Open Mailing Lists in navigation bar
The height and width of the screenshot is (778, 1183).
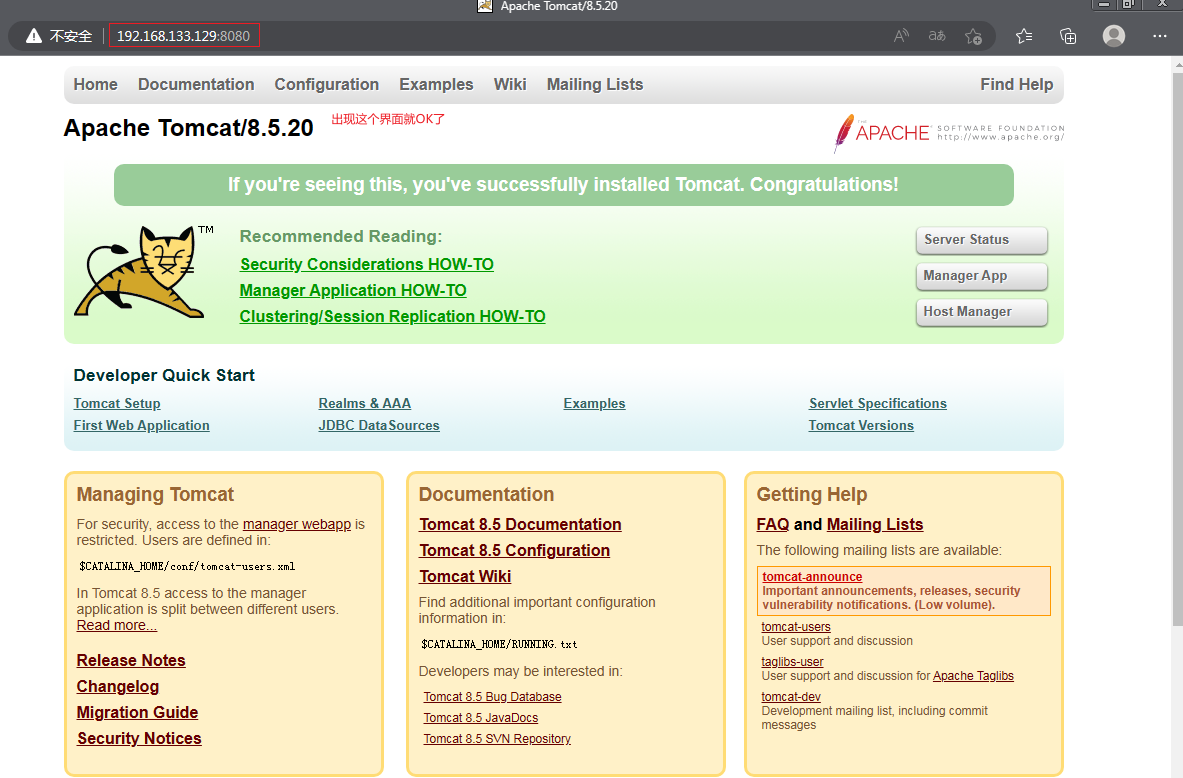click(595, 85)
